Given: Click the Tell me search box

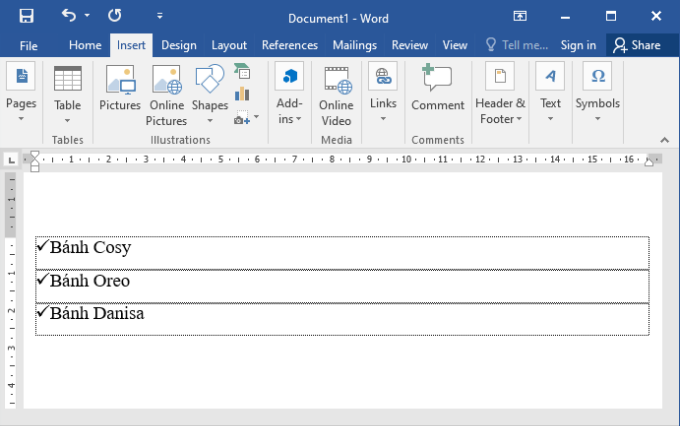Looking at the screenshot, I should [517, 45].
